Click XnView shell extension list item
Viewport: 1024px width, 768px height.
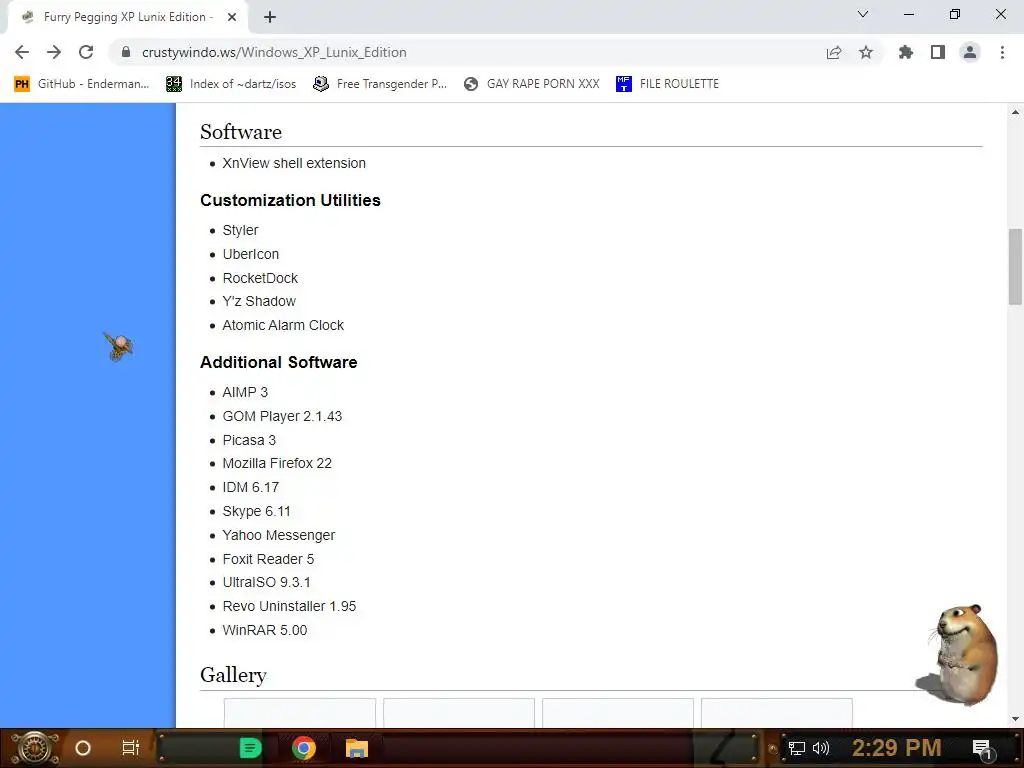point(294,163)
